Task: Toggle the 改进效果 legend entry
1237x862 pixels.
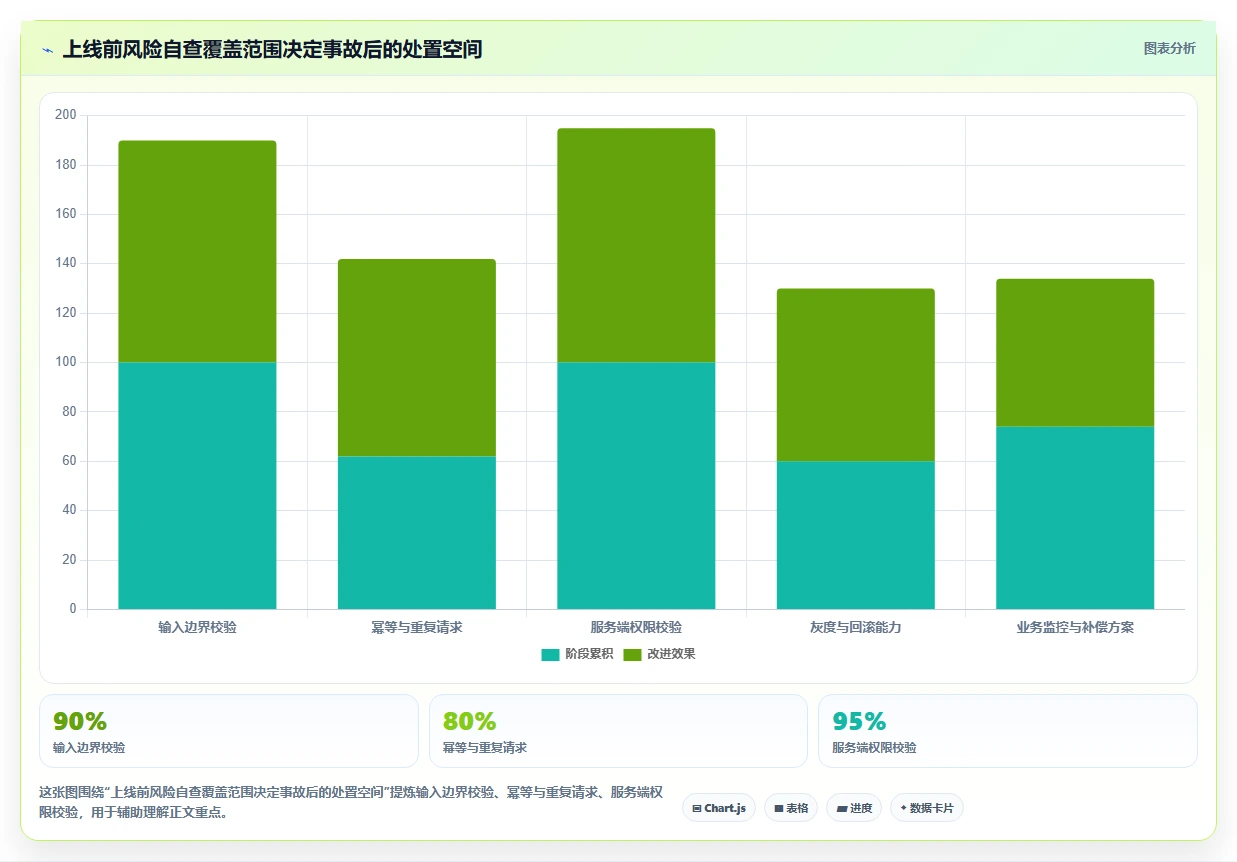Action: (x=659, y=654)
